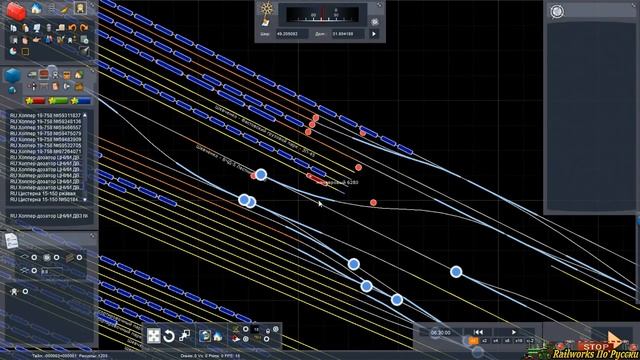Set playback speed to x8

coord(507,340)
